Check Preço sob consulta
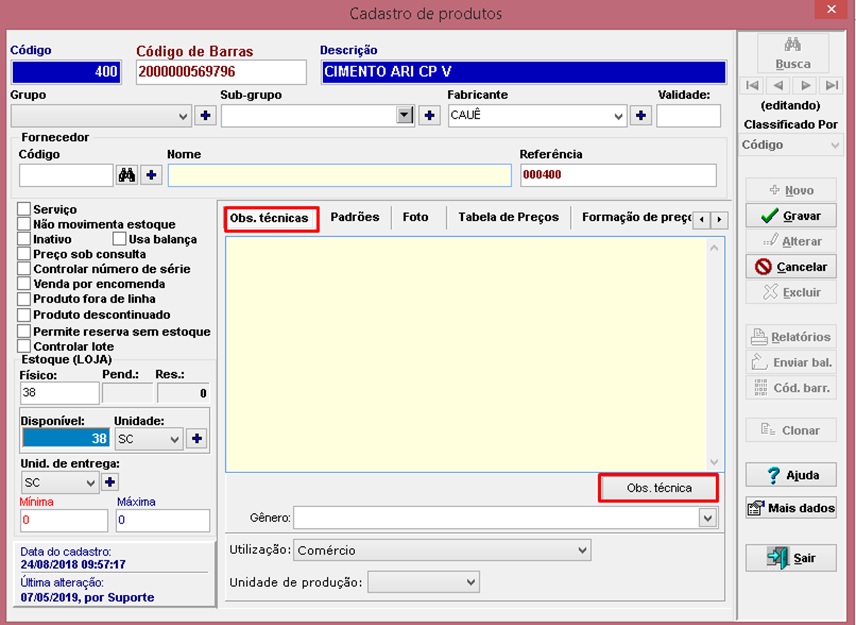The height and width of the screenshot is (625, 856). click(23, 254)
